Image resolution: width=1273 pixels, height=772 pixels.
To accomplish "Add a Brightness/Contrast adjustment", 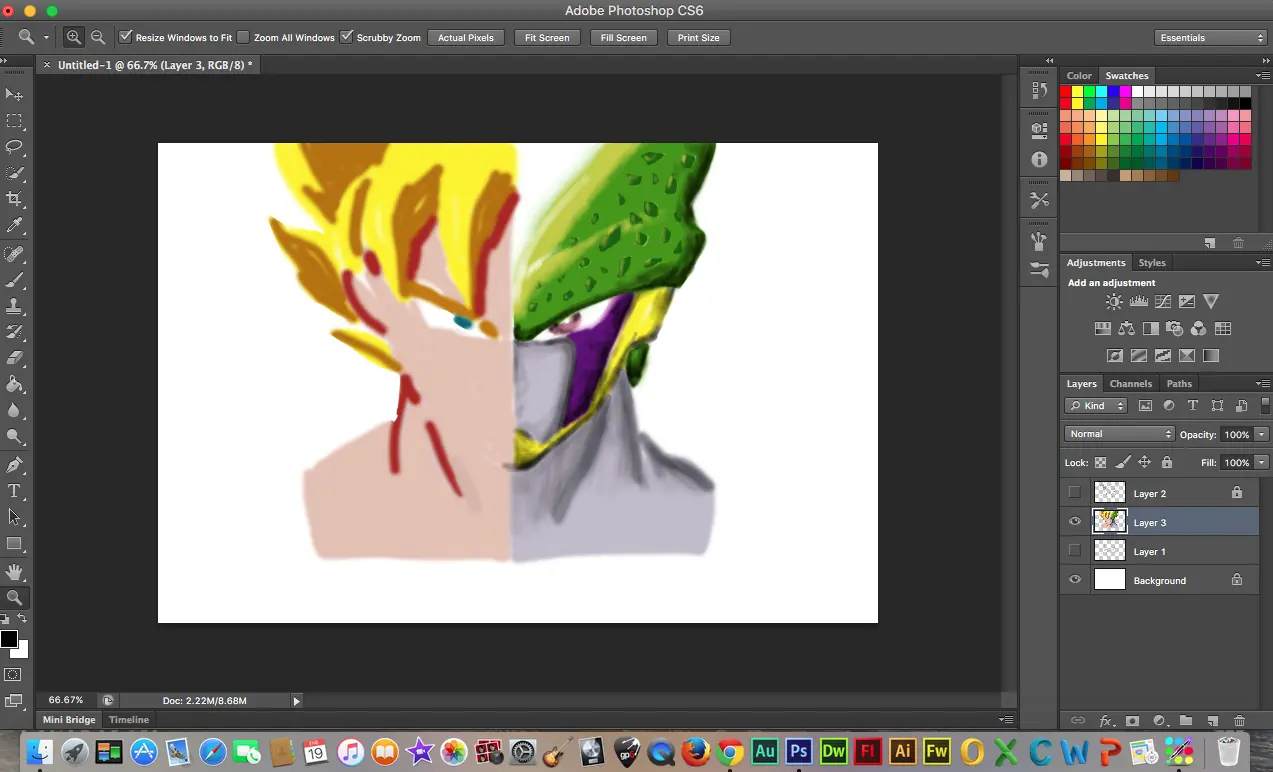I will (x=1114, y=301).
